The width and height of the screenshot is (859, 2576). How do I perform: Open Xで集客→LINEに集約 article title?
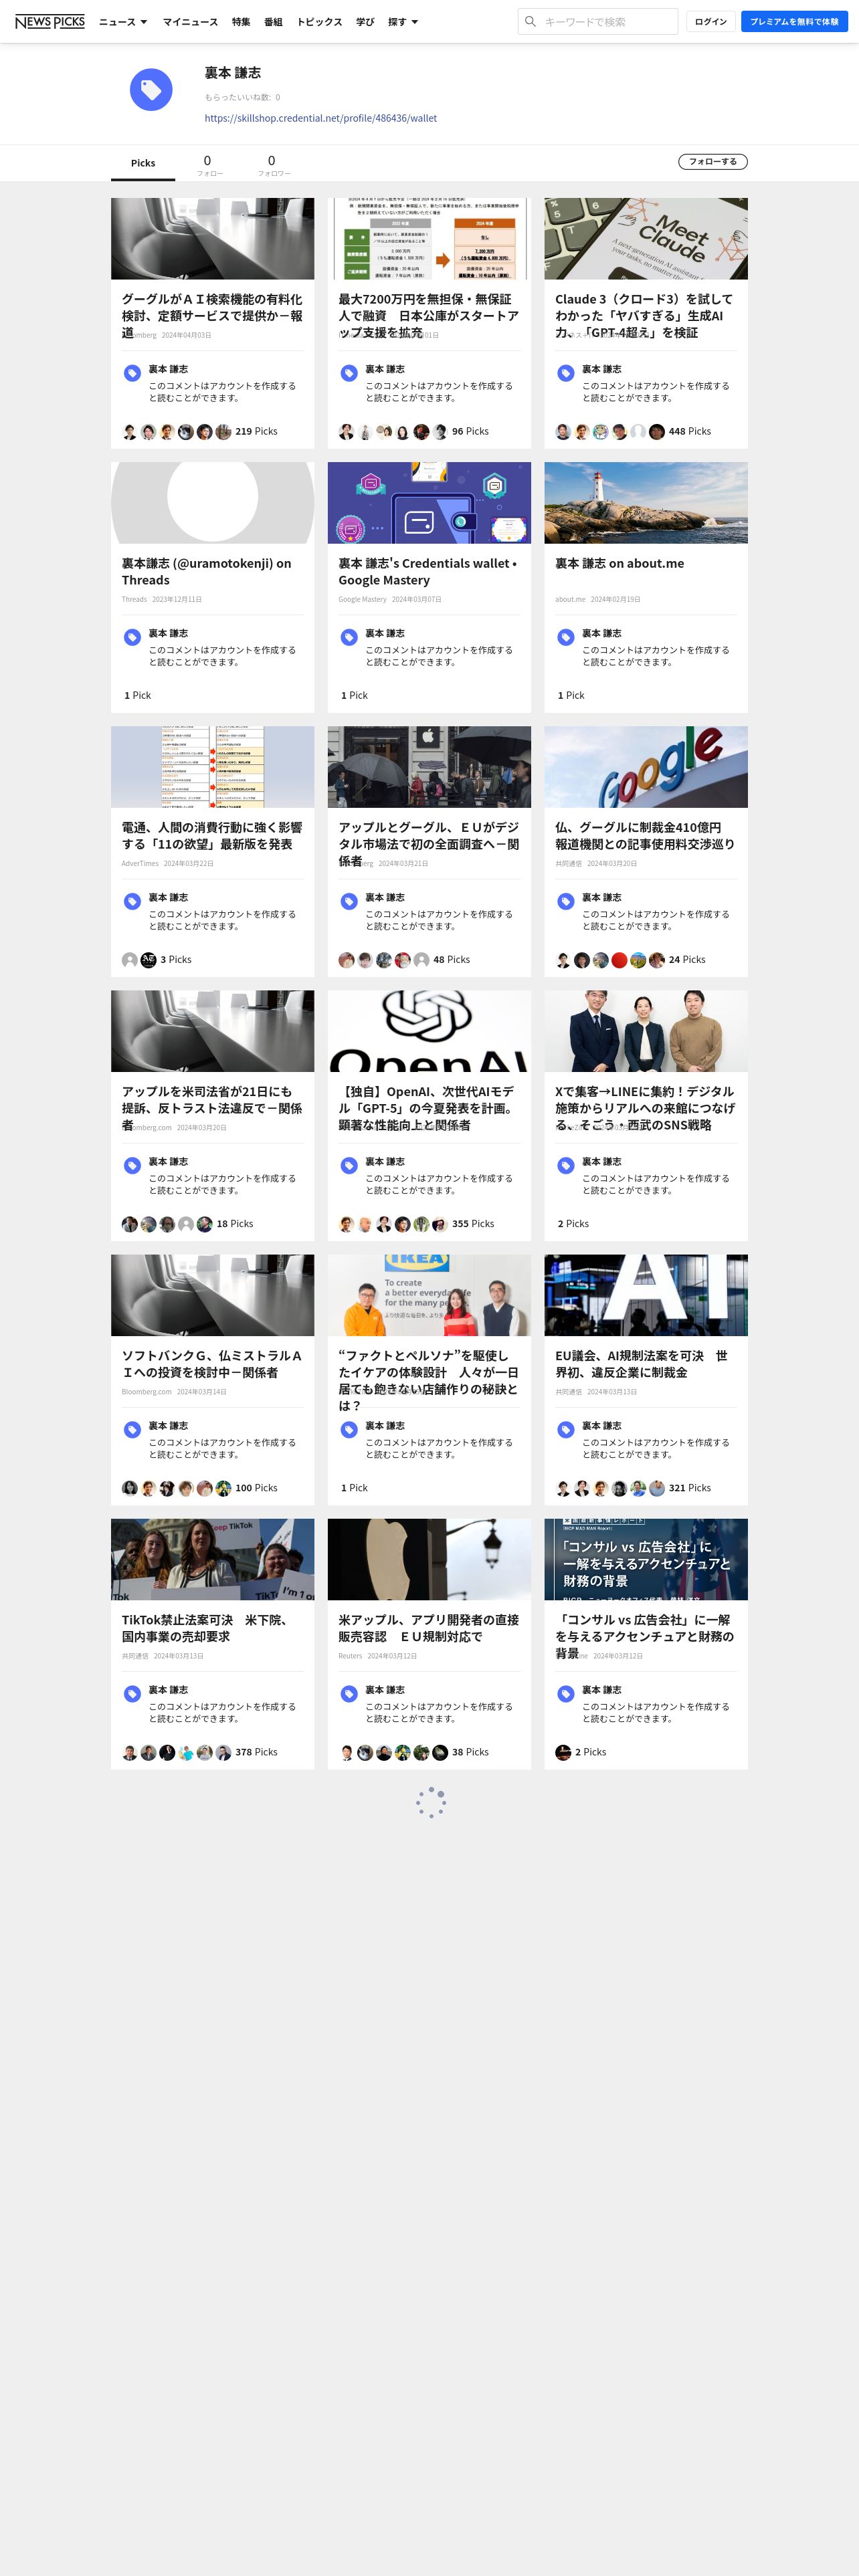[645, 1107]
